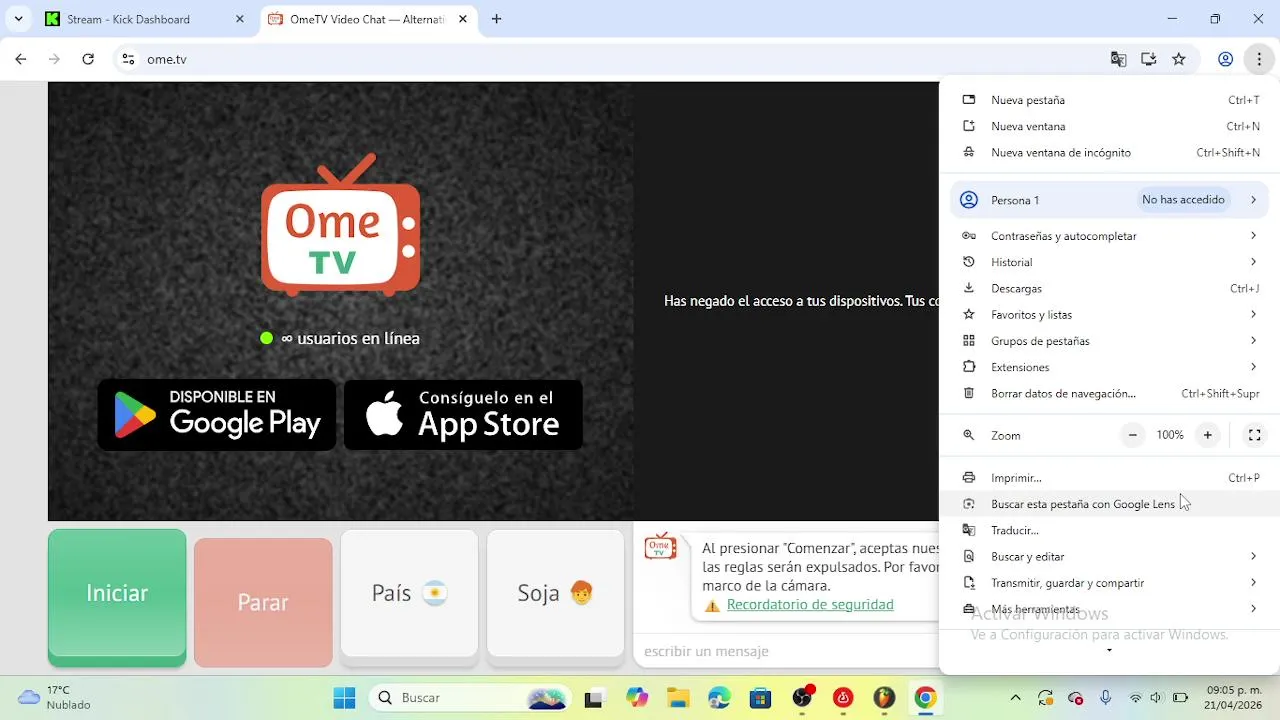Image resolution: width=1280 pixels, height=720 pixels.
Task: Open Descargas from the menu
Action: coord(1110,288)
